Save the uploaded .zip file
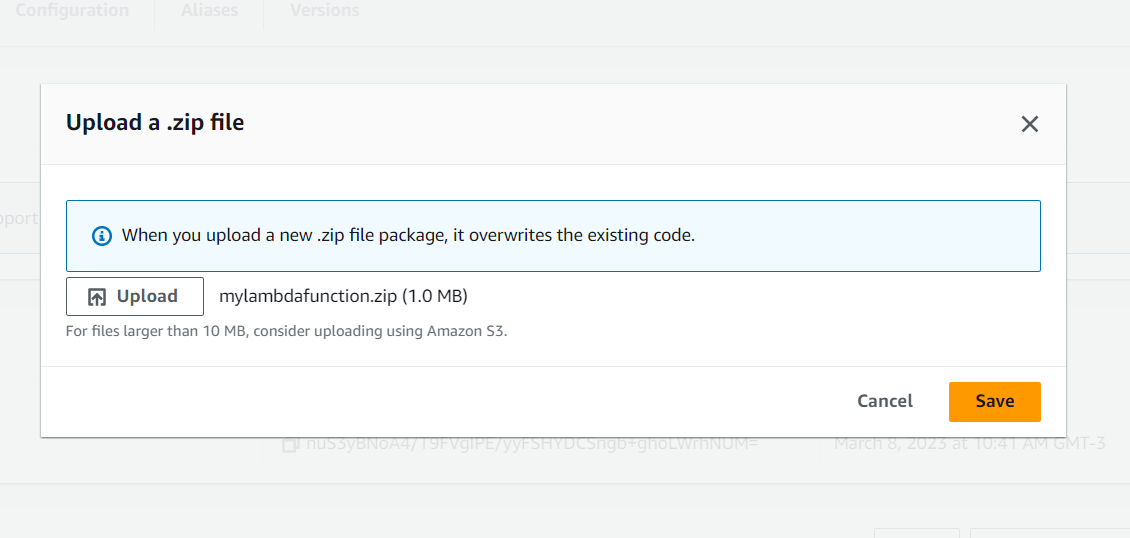This screenshot has width=1130, height=538. (x=994, y=401)
